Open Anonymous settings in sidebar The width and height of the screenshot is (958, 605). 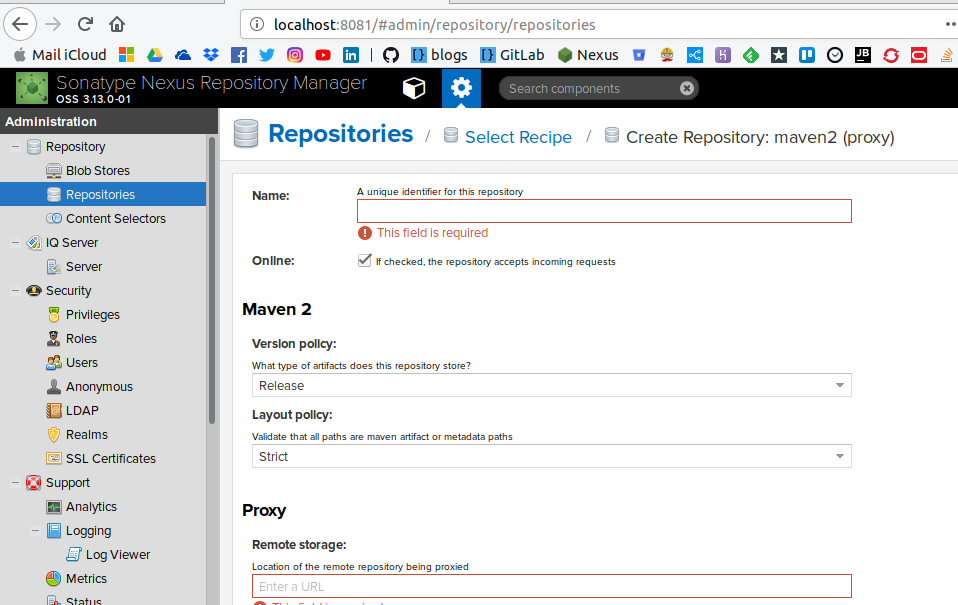coord(99,387)
